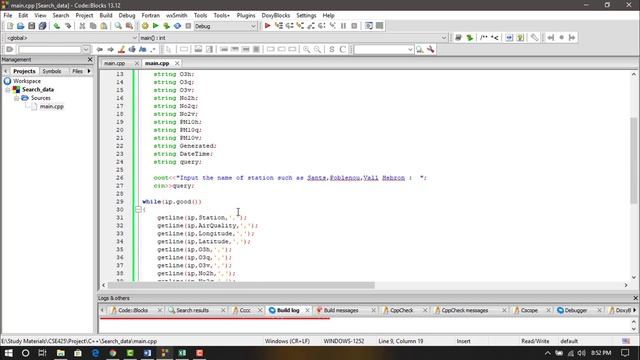640x360 pixels.
Task: Click the debugger Break pause icon
Action: (x=343, y=26)
